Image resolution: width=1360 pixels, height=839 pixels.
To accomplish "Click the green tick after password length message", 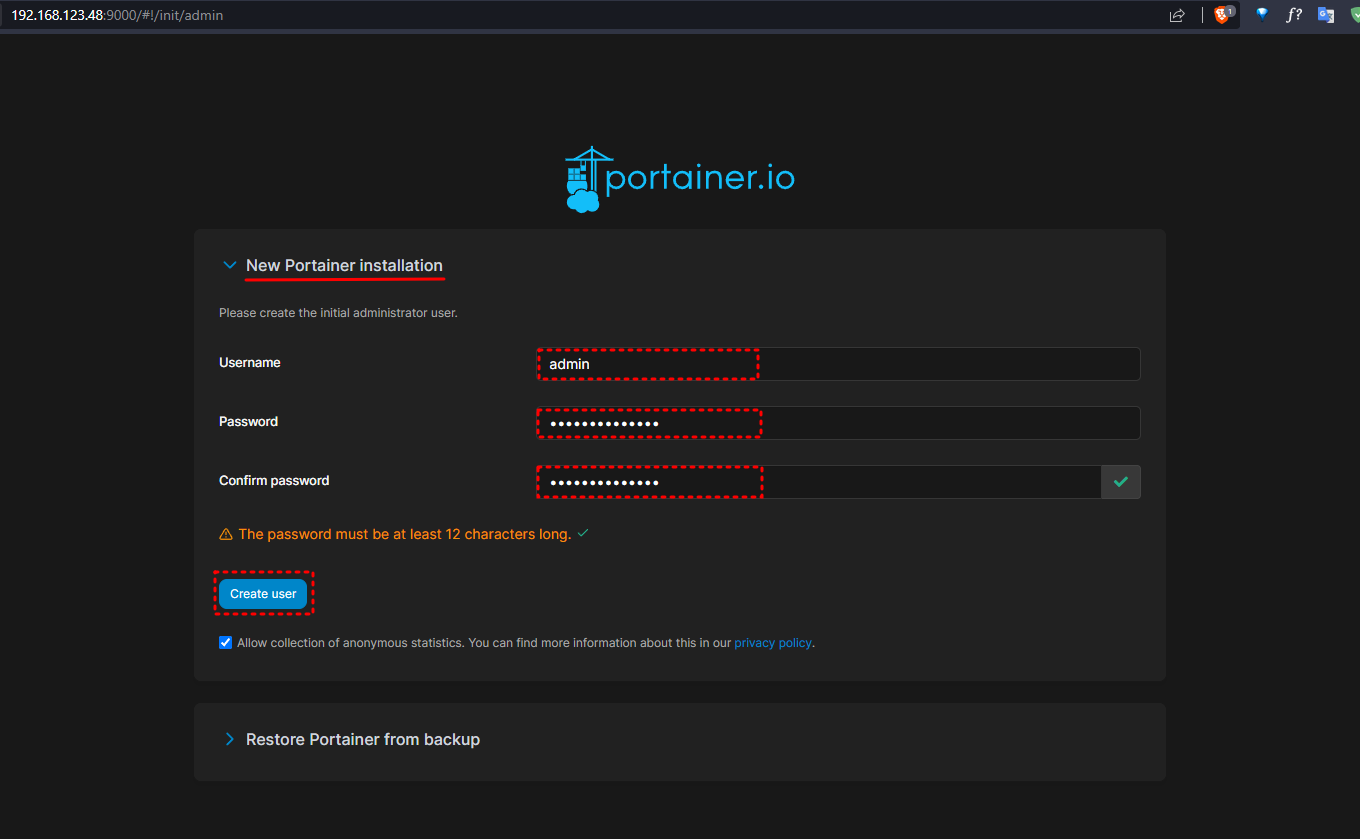I will [x=583, y=534].
